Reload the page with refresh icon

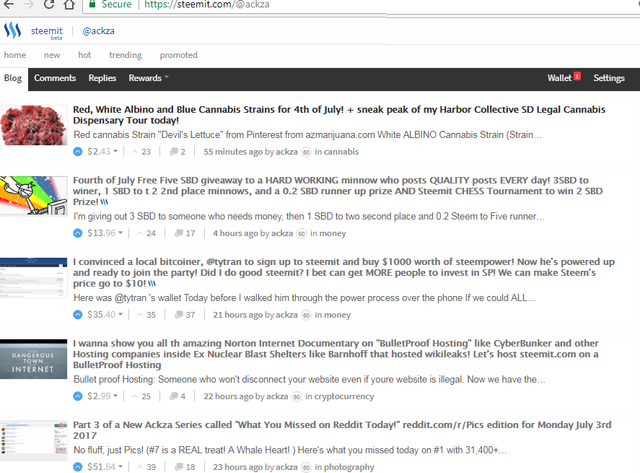(x=49, y=4)
